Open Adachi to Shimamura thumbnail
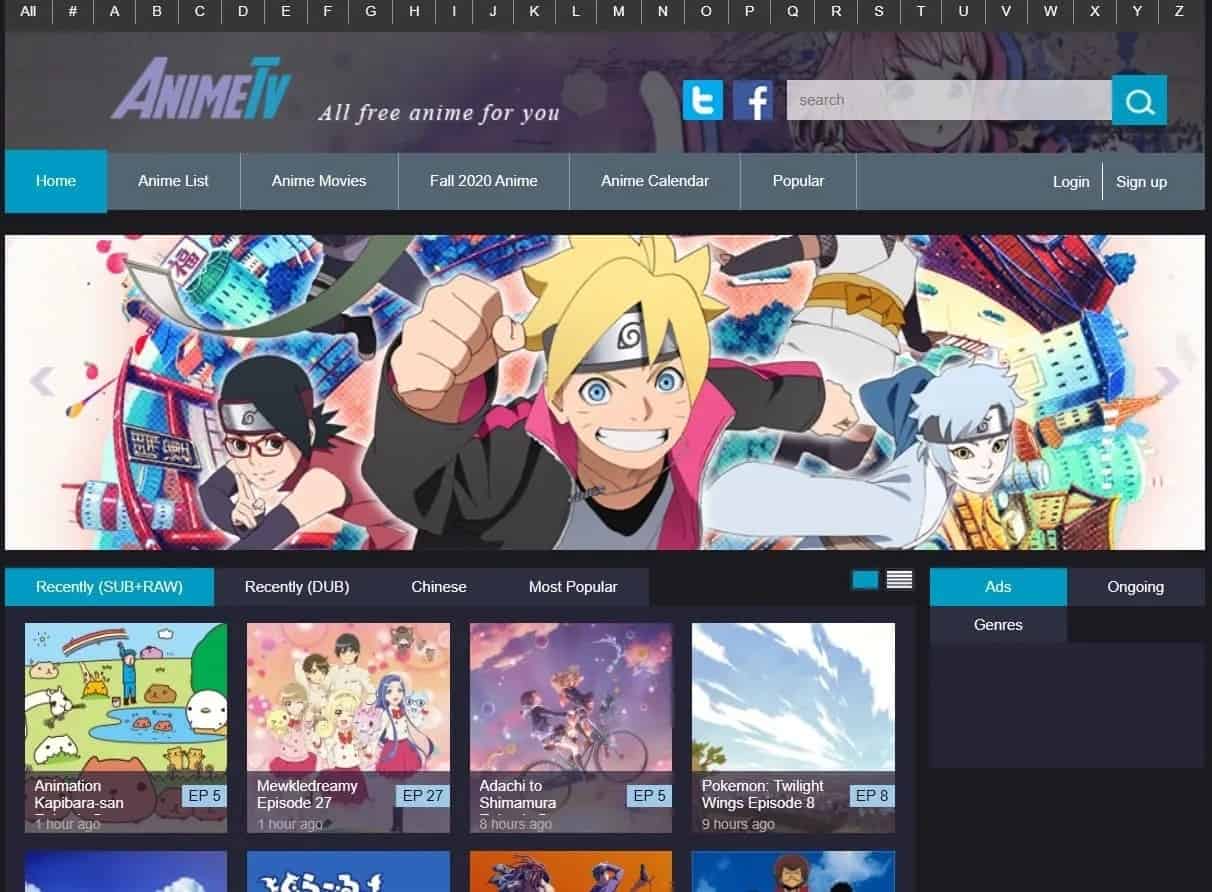Viewport: 1212px width, 892px height. click(571, 728)
